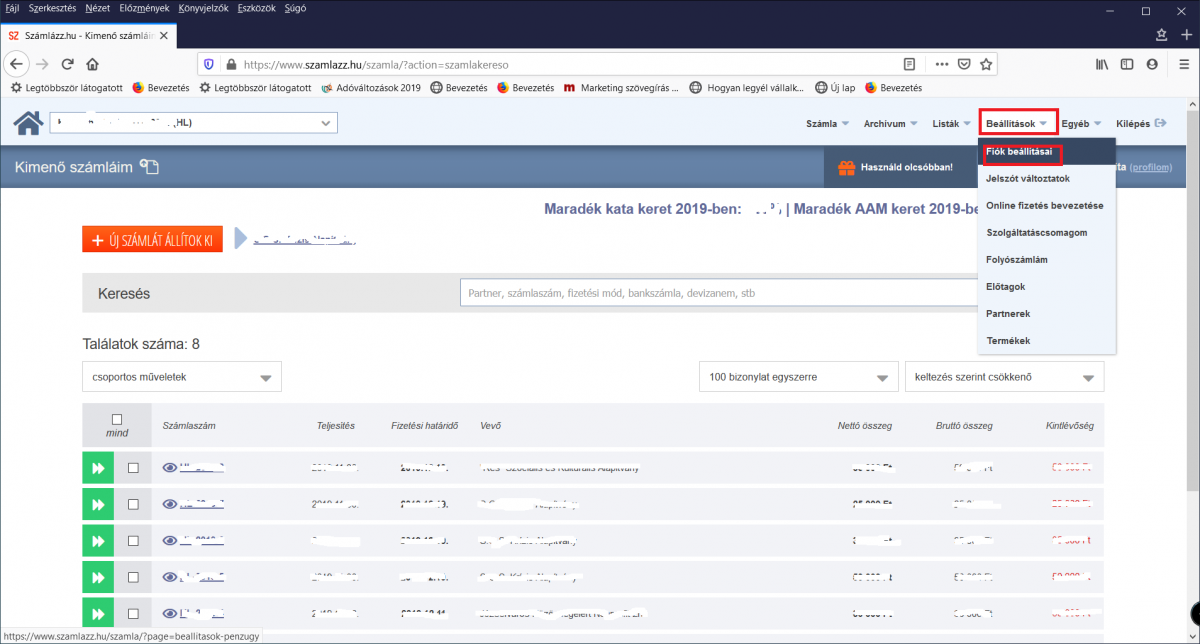Select 'Fiók beállításai' menu item
The image size is (1200, 644).
1047,152
